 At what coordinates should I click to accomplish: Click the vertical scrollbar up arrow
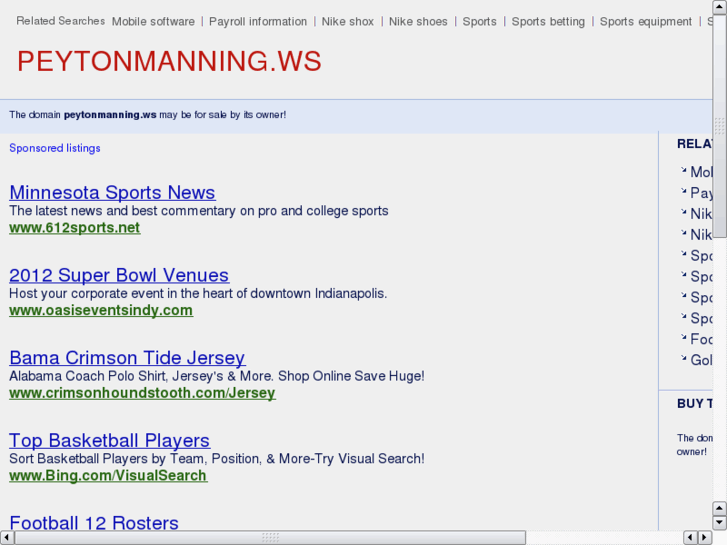point(719,6)
